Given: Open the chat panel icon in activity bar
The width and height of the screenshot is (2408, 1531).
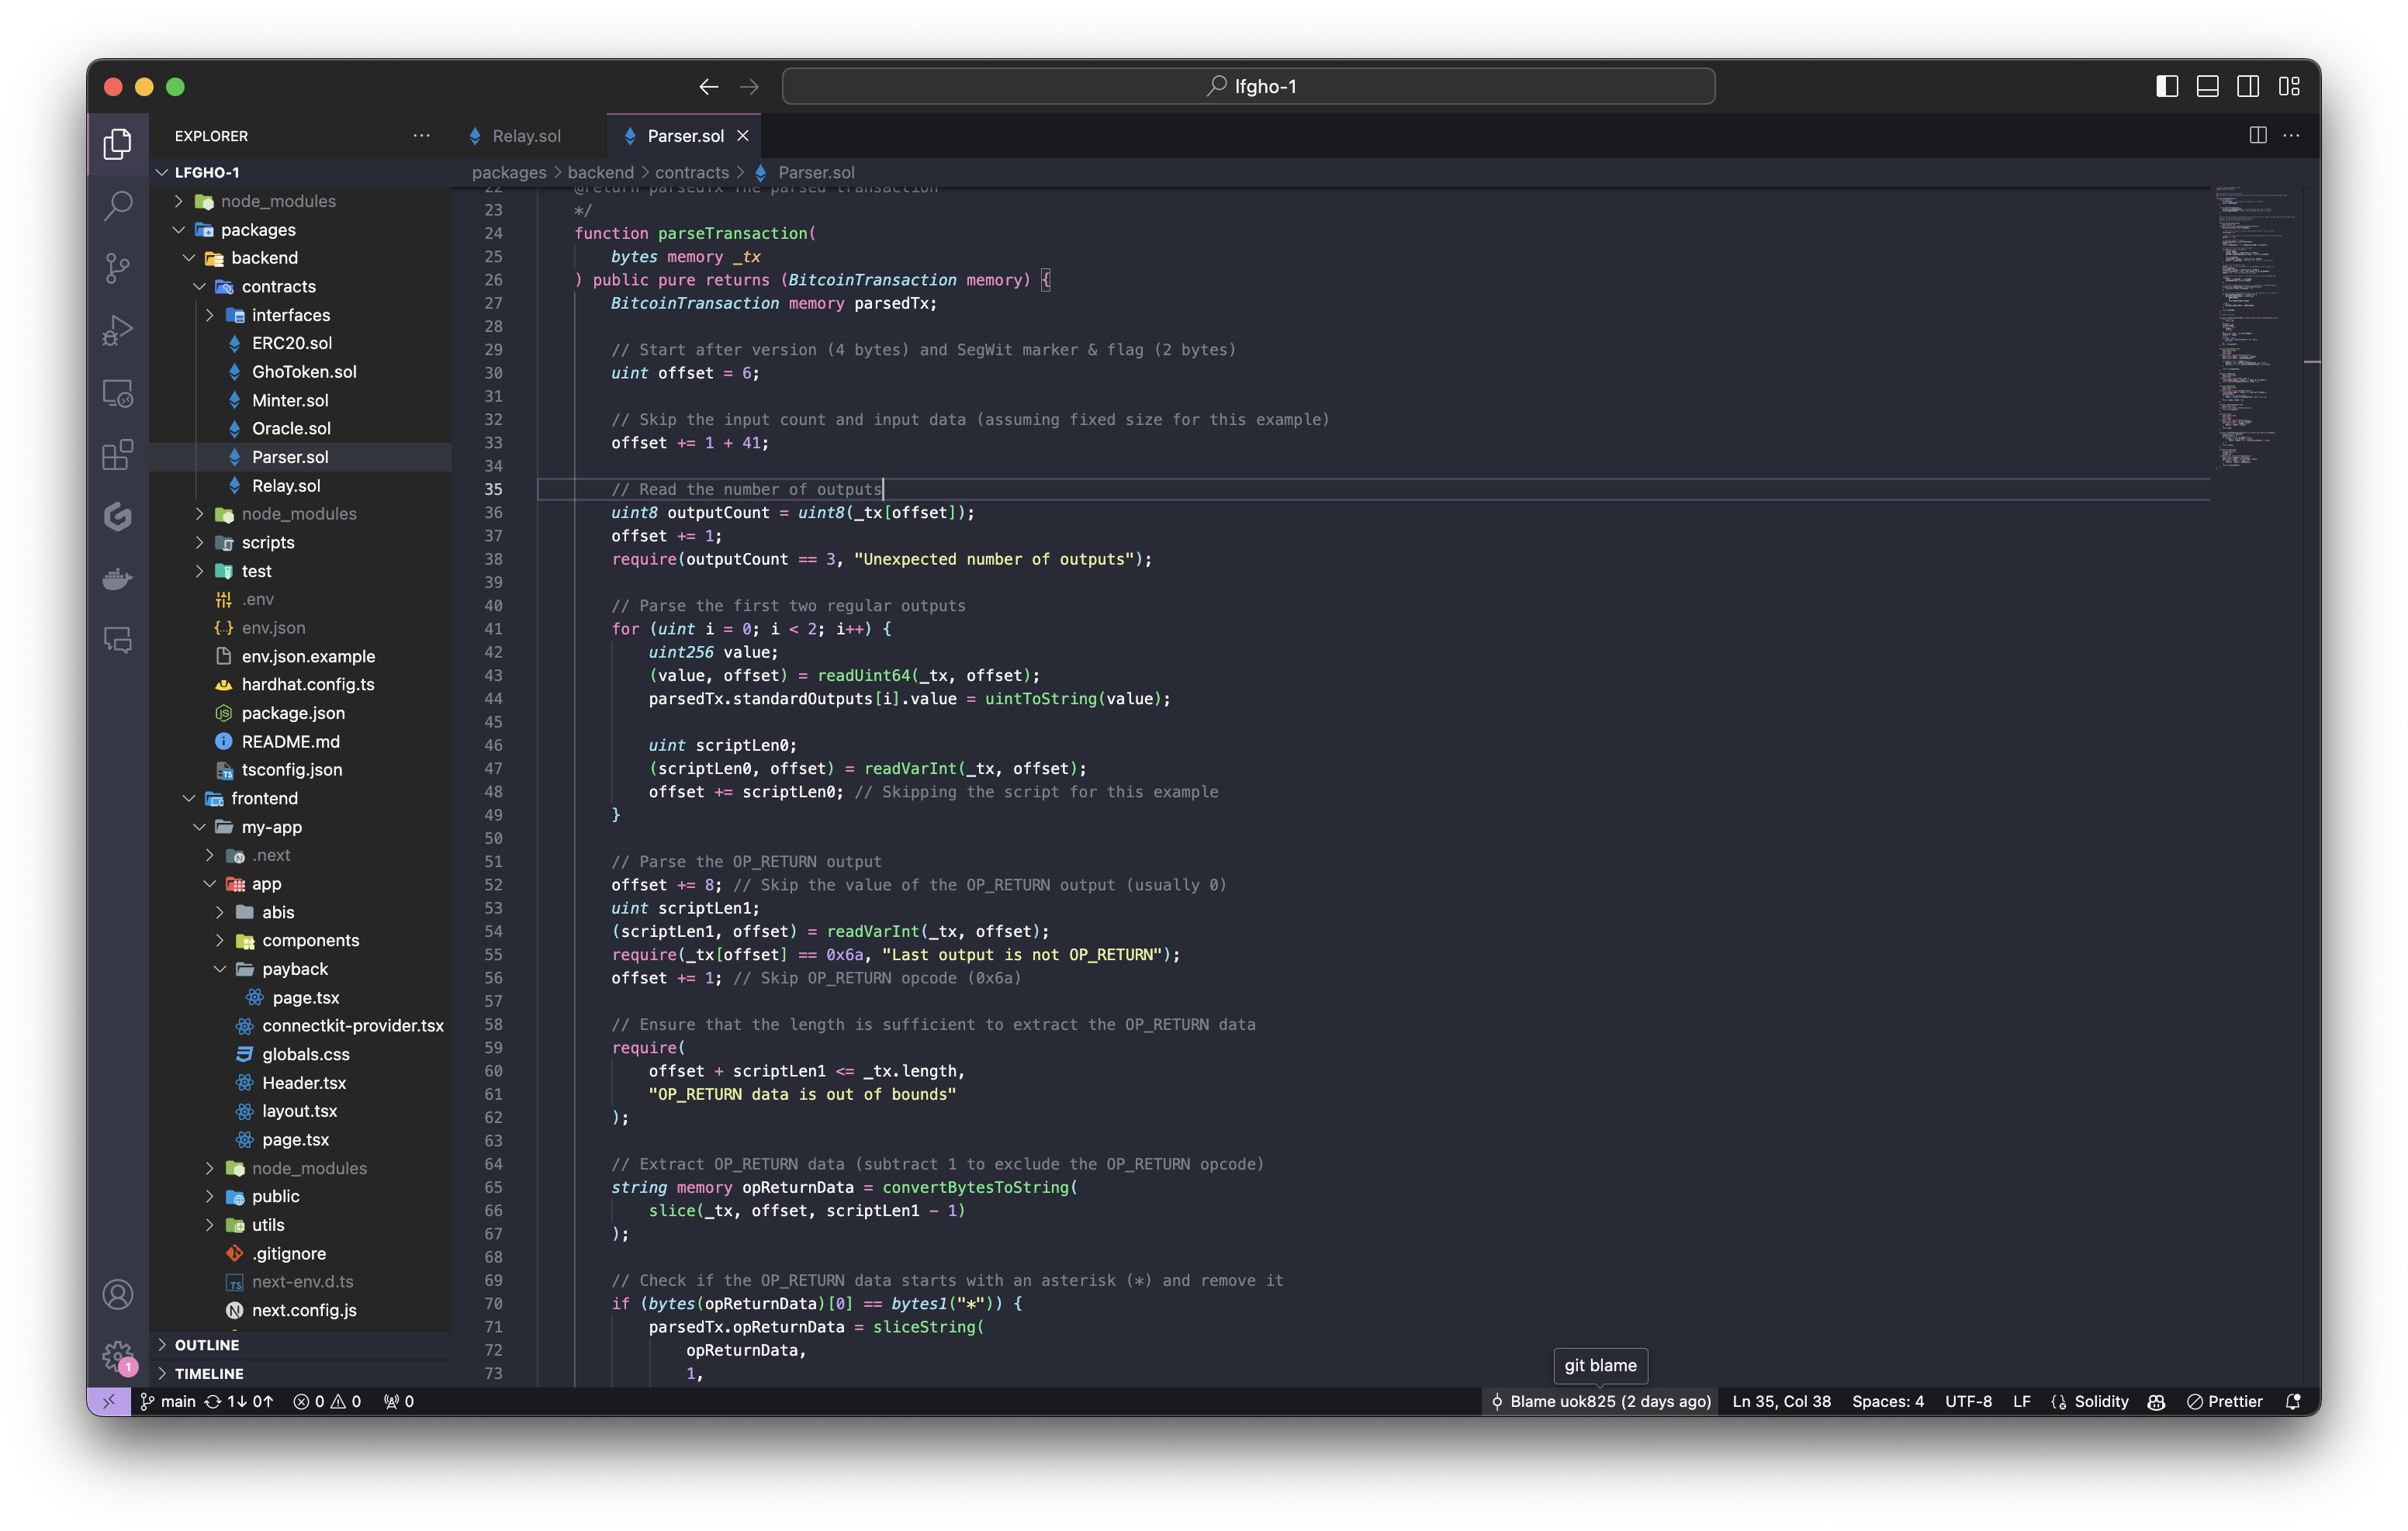Looking at the screenshot, I should (118, 640).
